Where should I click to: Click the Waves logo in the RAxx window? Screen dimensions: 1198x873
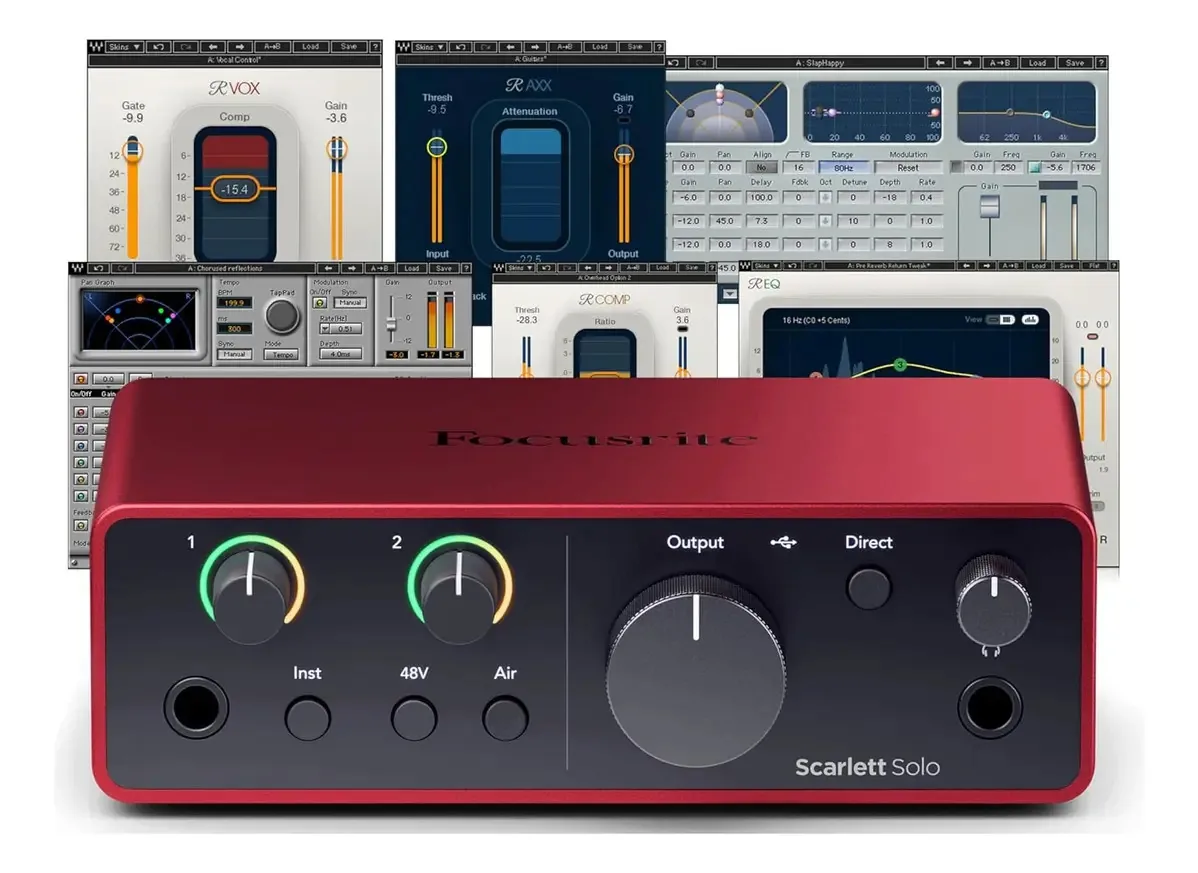[x=403, y=47]
